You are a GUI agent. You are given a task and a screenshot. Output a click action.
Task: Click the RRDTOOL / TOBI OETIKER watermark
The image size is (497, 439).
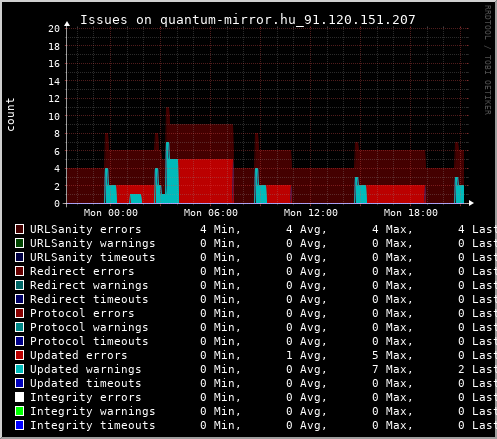coord(488,60)
